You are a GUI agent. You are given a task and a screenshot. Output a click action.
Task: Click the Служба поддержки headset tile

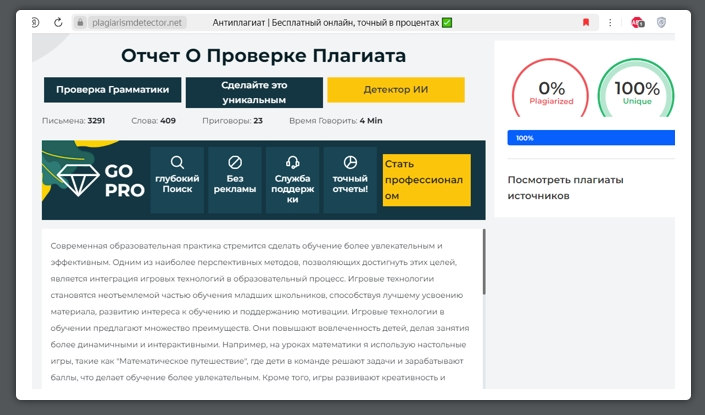292,180
